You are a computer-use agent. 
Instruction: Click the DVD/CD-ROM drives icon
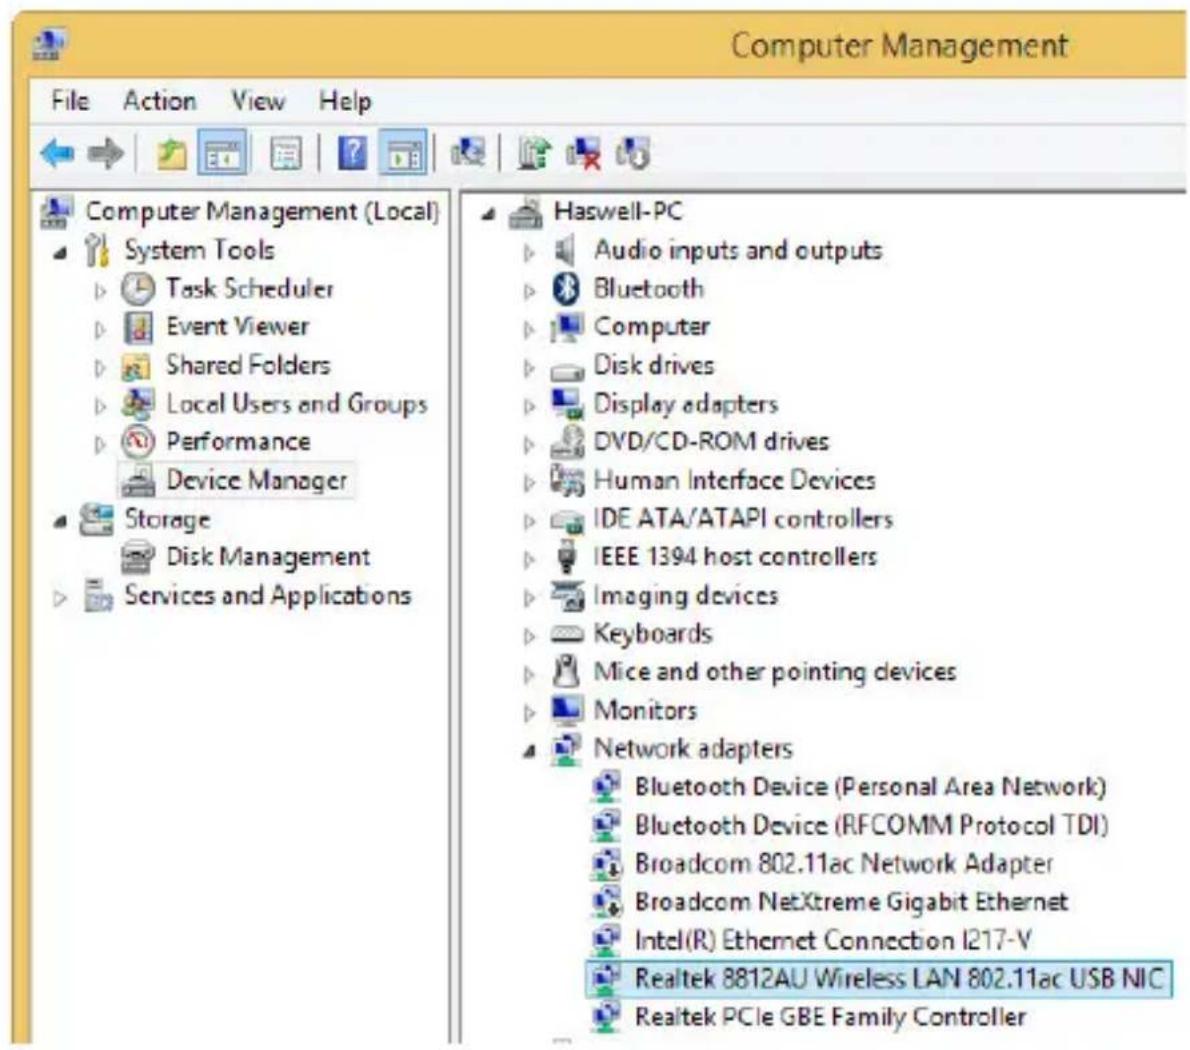click(x=567, y=442)
